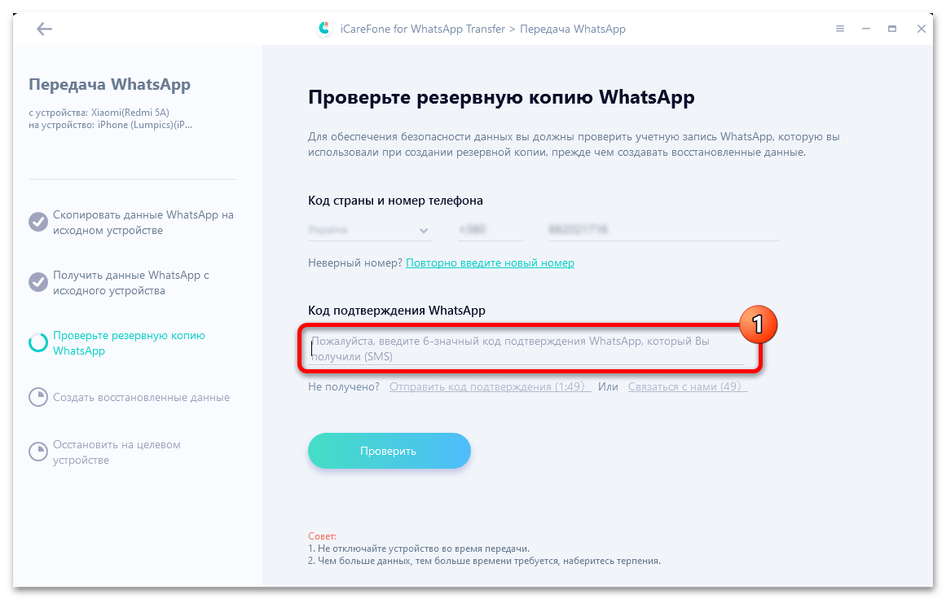
Task: Click clock icon for 'Восстановить на целевом устройстве'
Action: tap(38, 452)
